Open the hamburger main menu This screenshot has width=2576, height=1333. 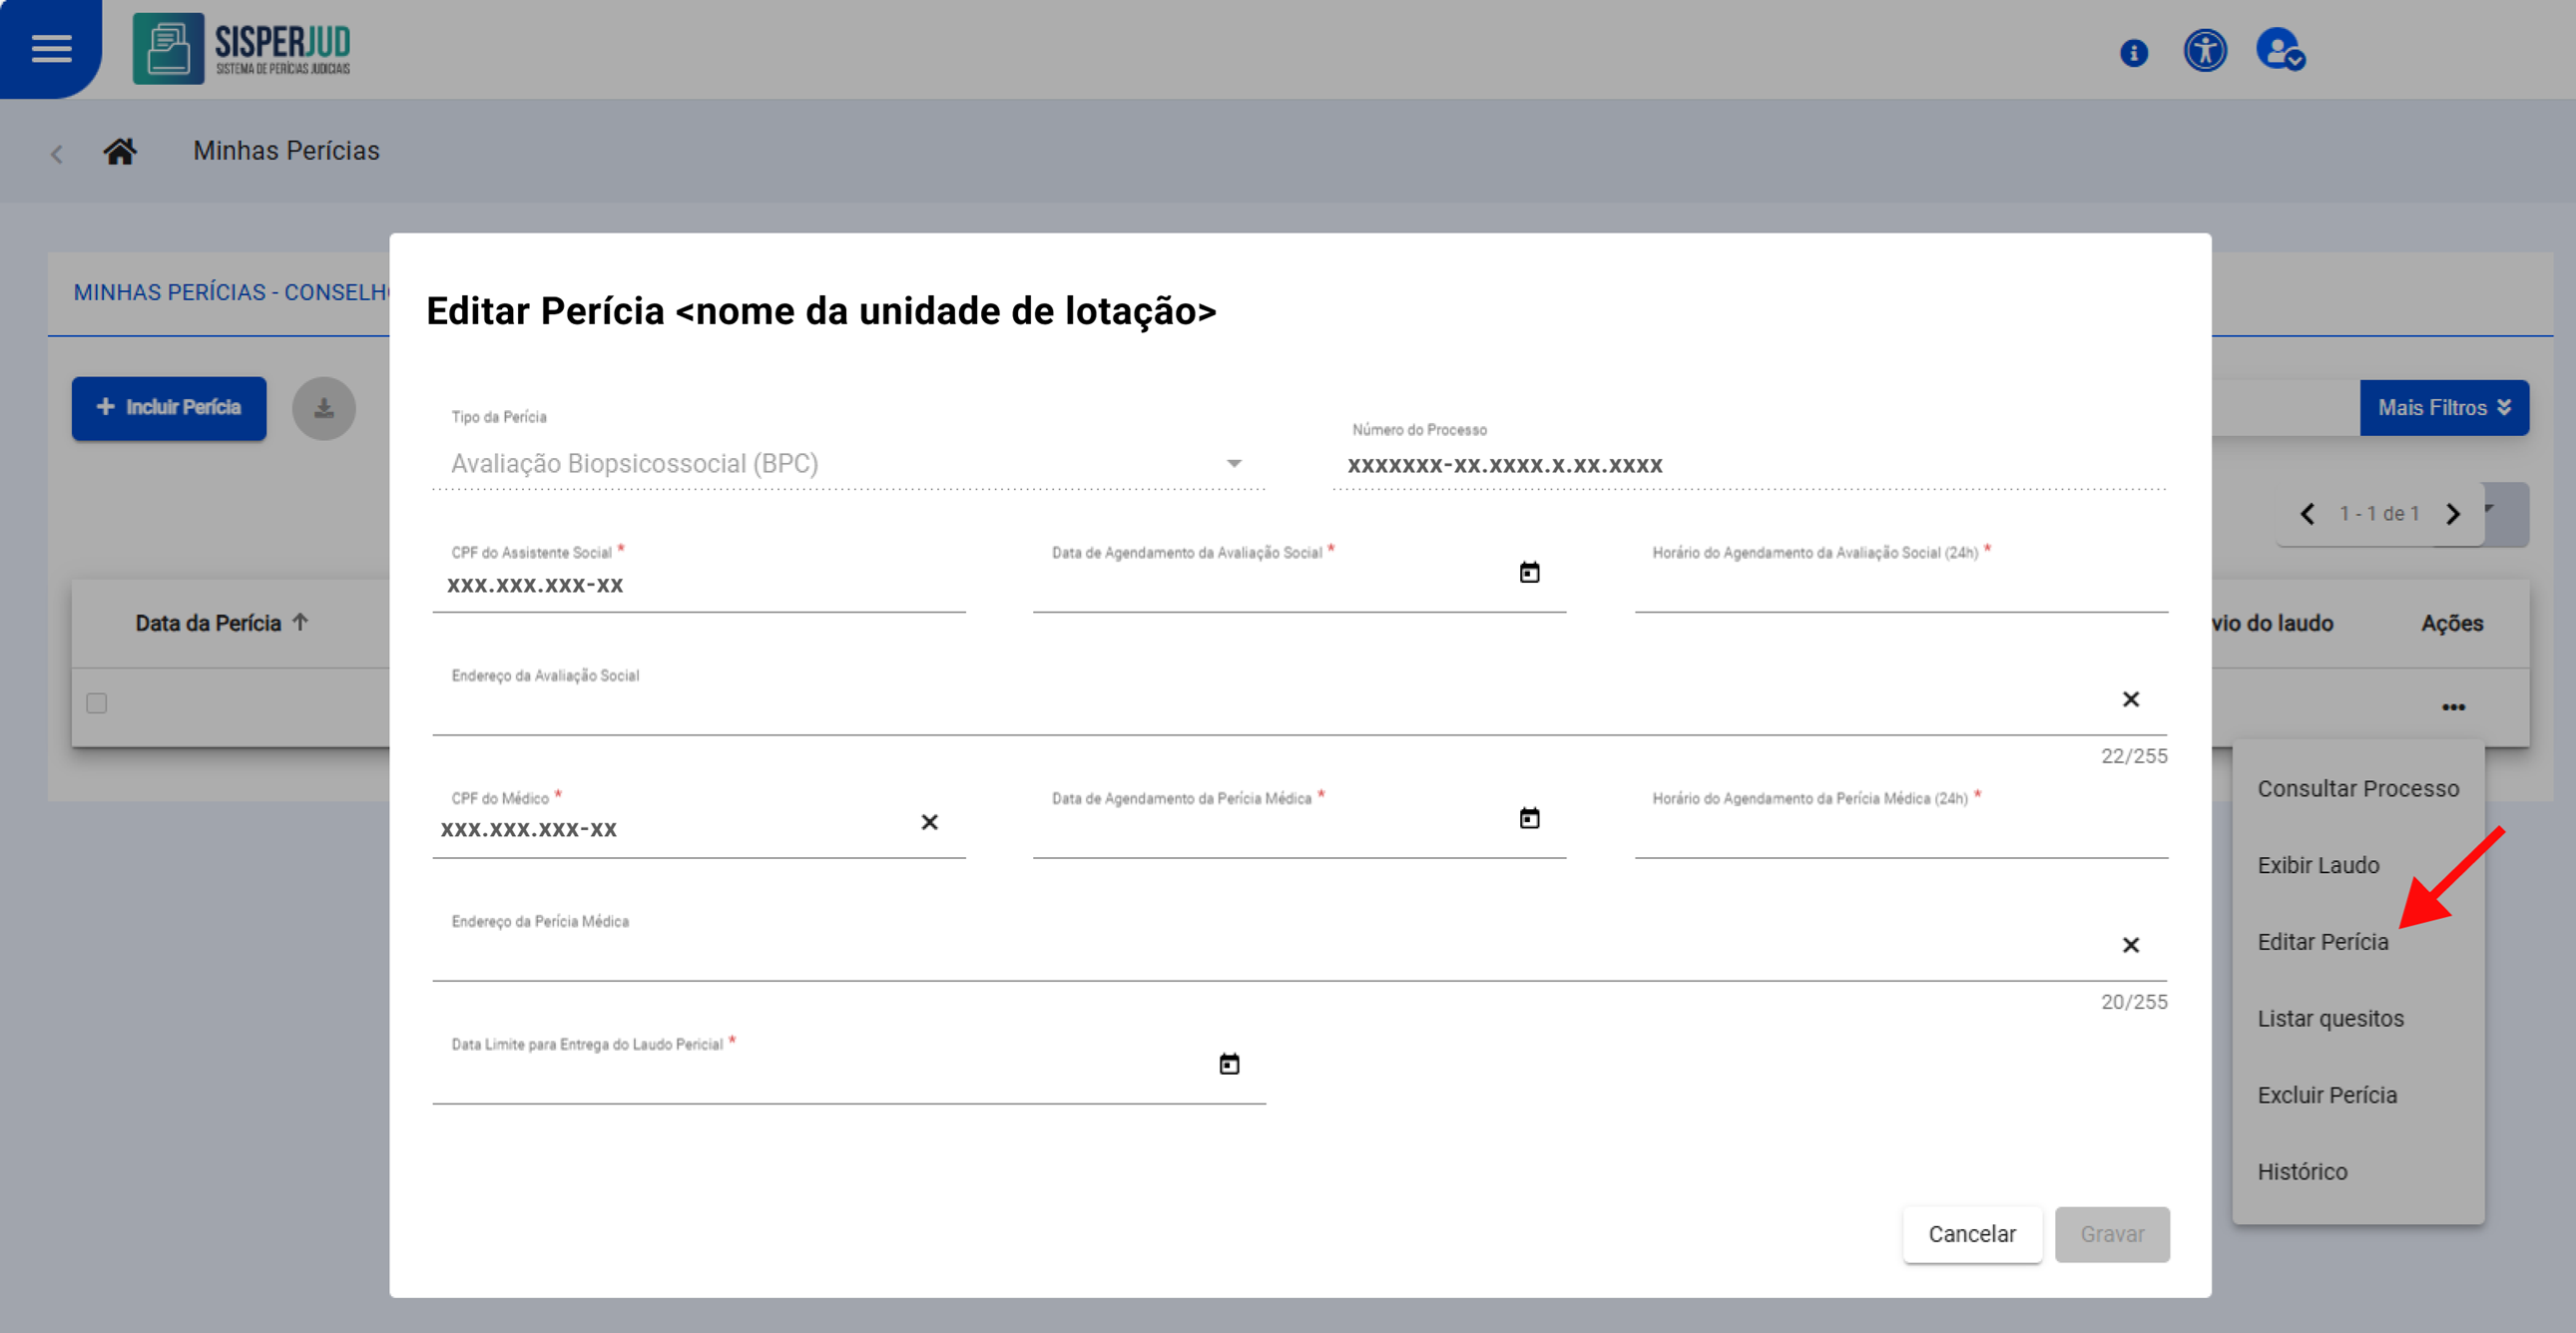51,48
